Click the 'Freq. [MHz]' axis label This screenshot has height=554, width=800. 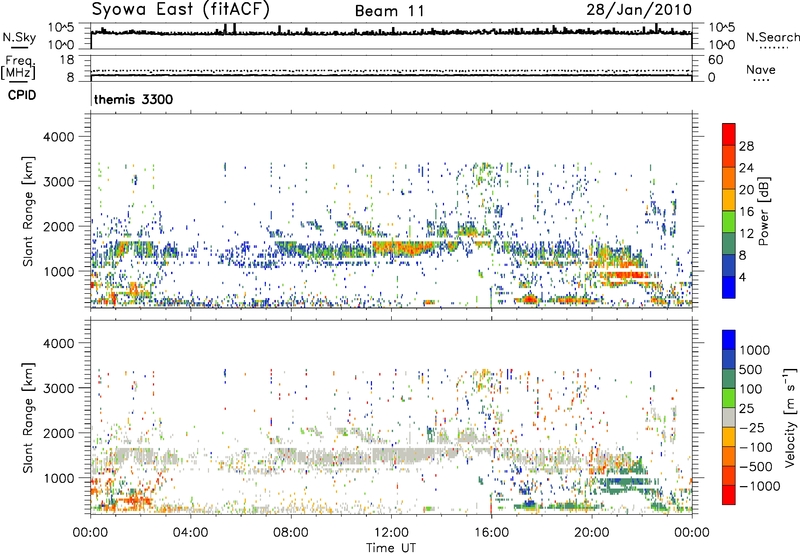[x=18, y=68]
